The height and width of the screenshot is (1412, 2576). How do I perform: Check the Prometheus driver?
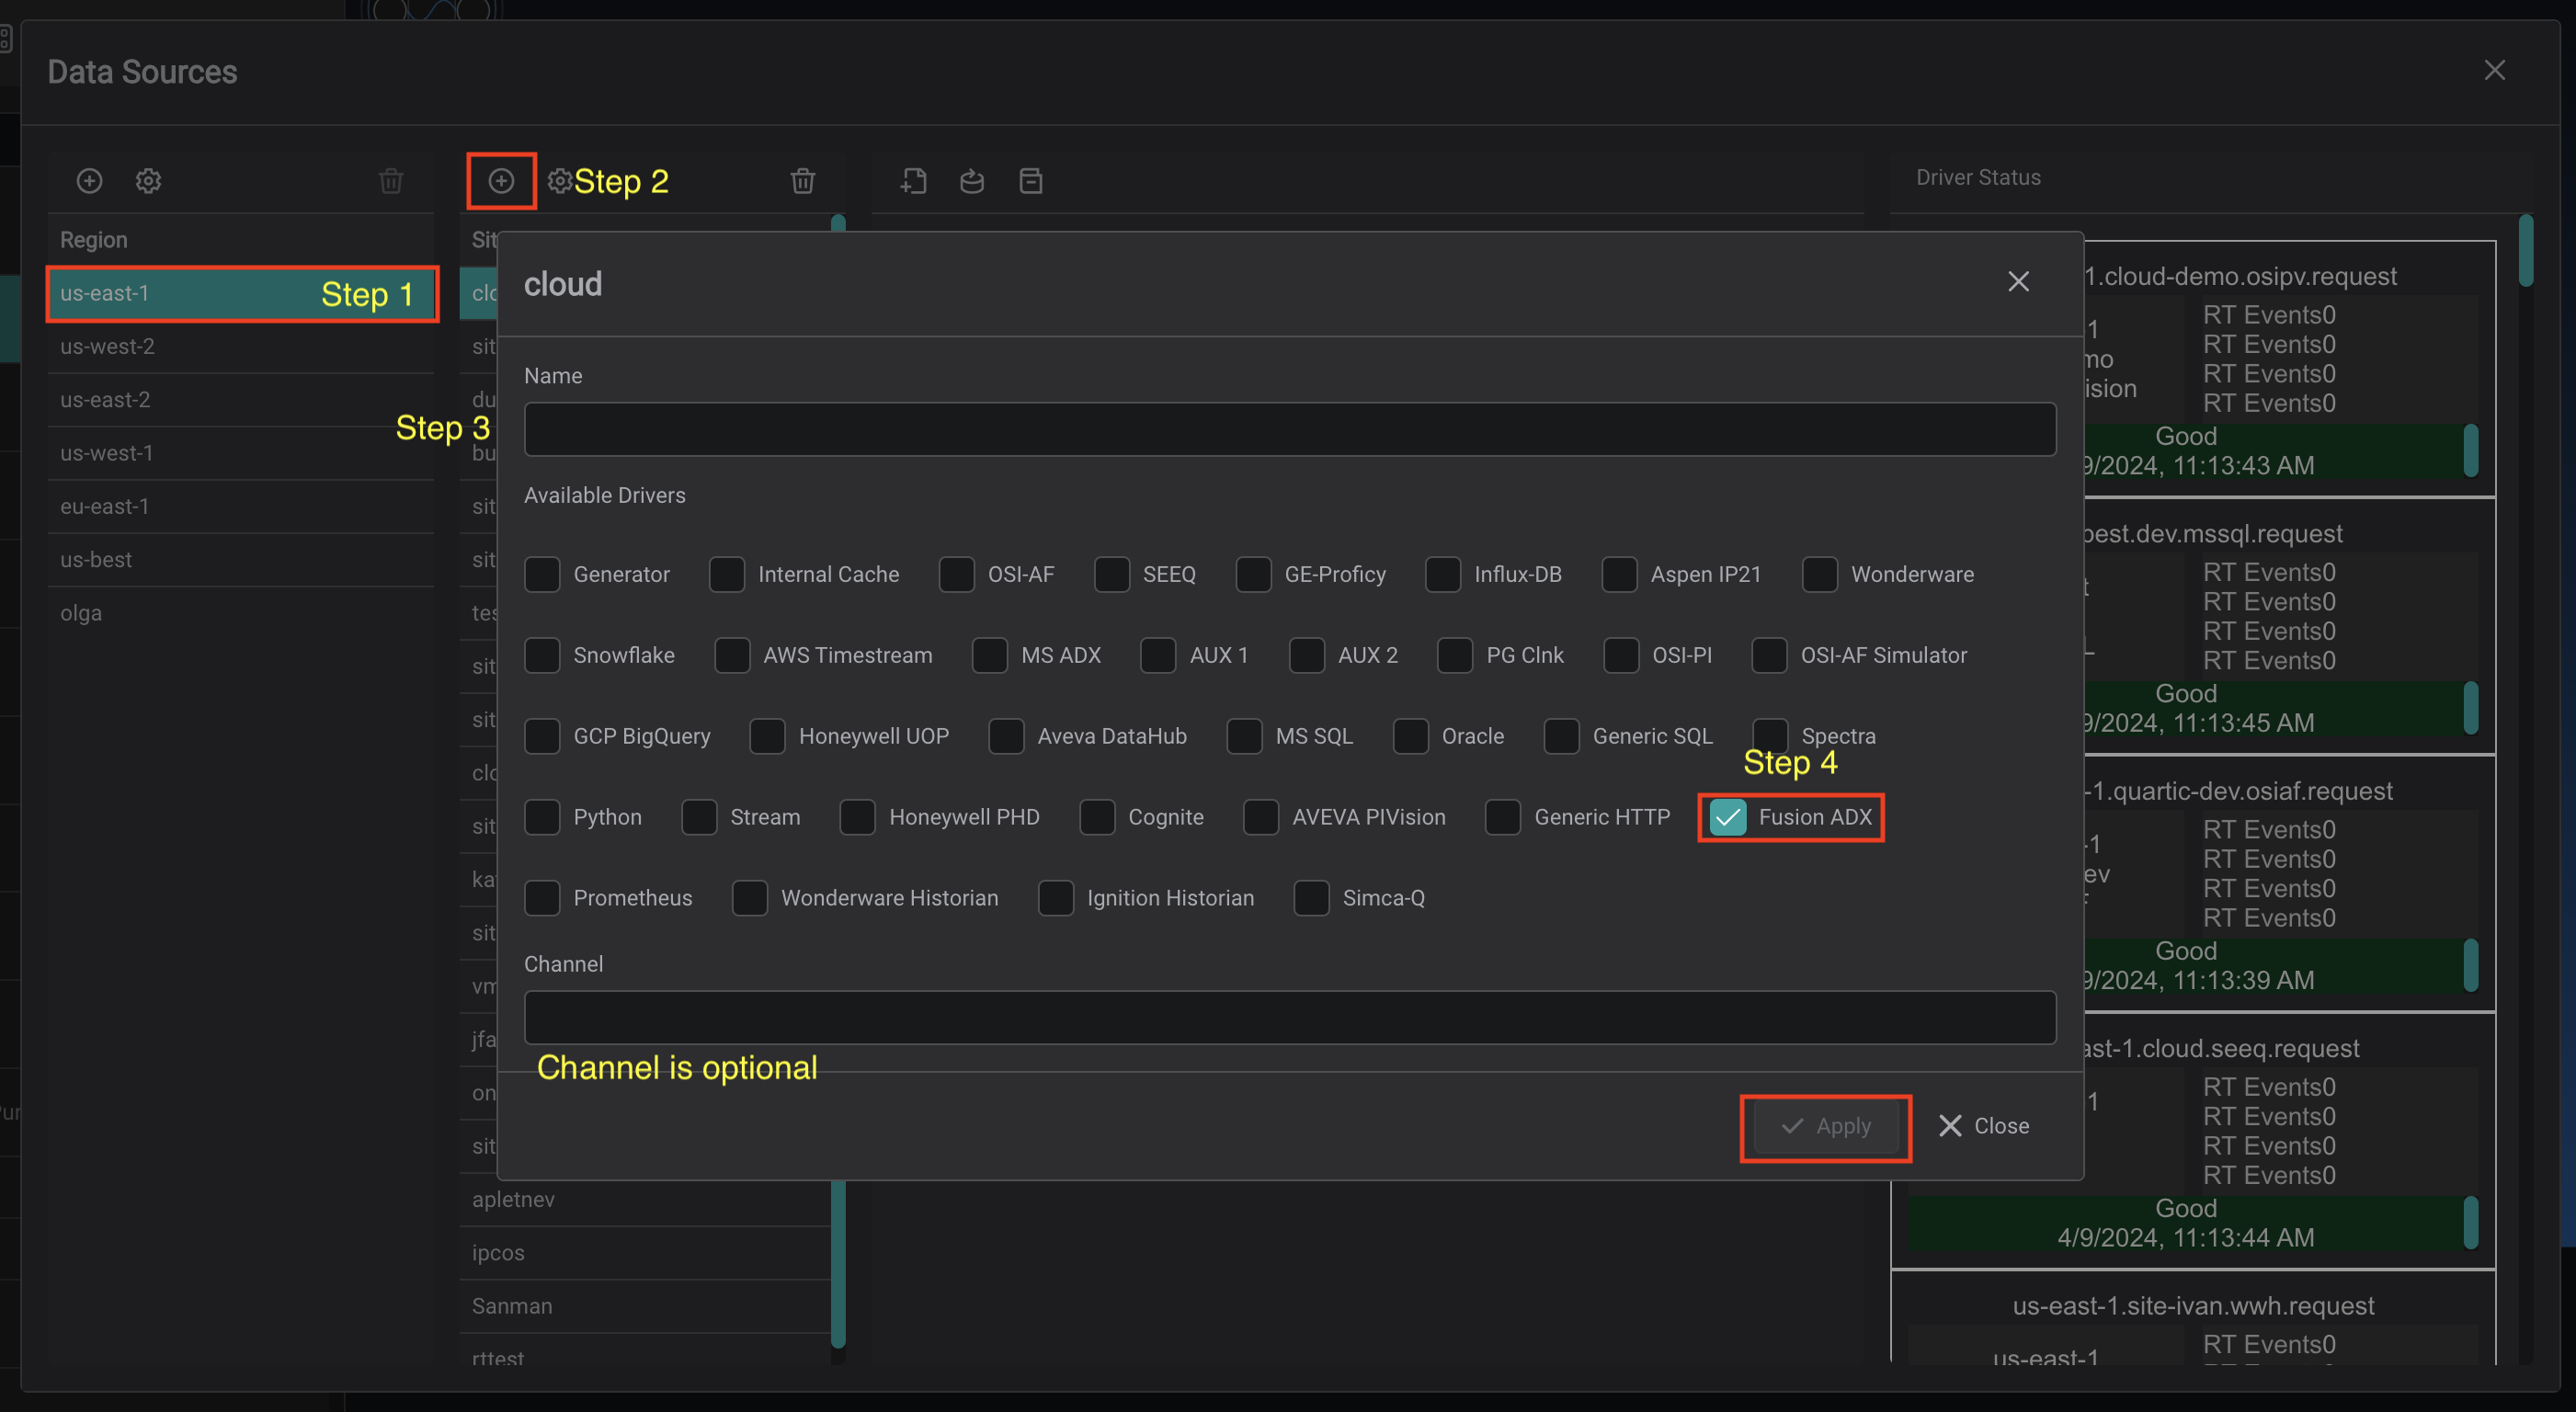pyautogui.click(x=542, y=899)
